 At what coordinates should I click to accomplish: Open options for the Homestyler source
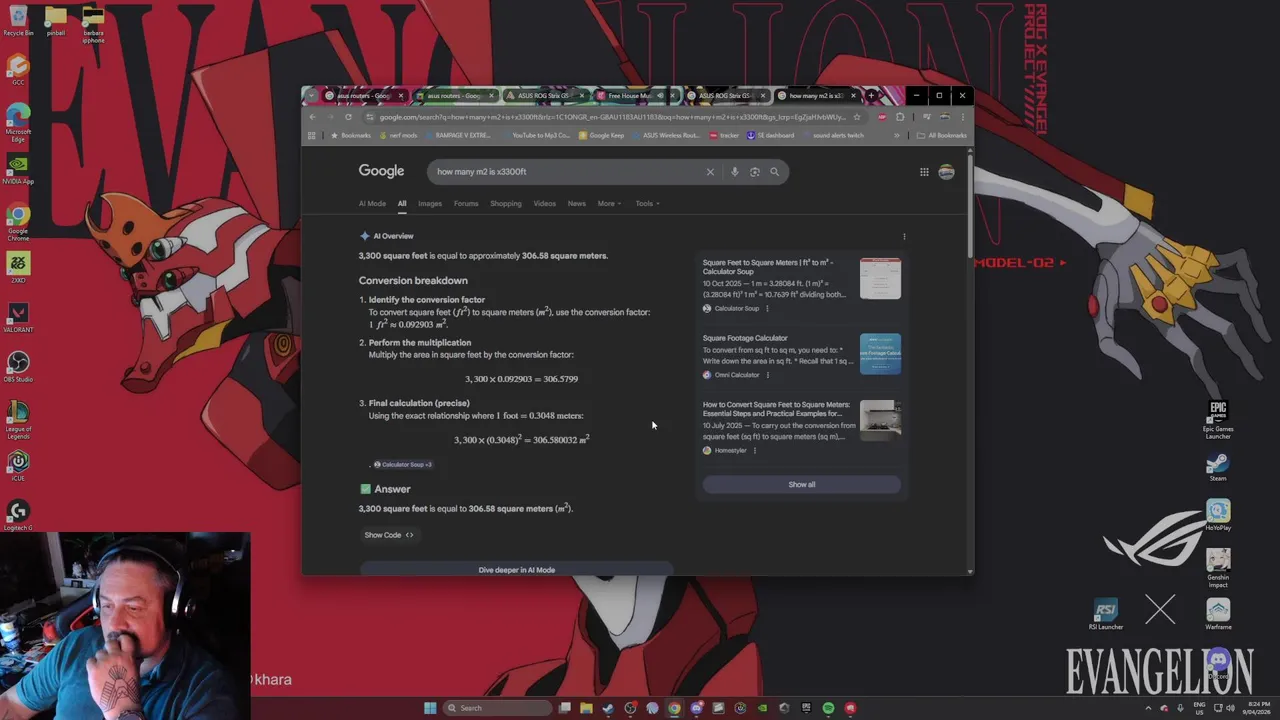pos(755,451)
